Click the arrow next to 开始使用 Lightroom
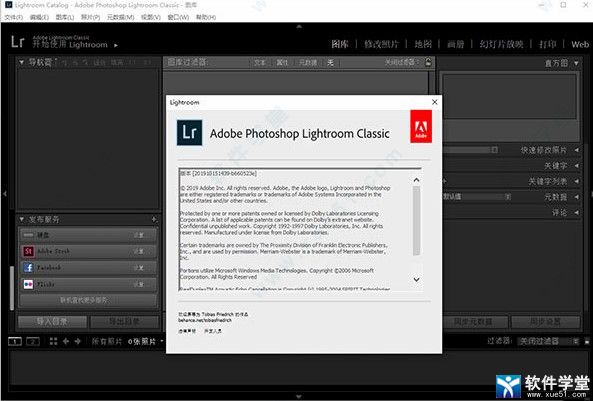Screen dimensions: 593x401 (116, 45)
